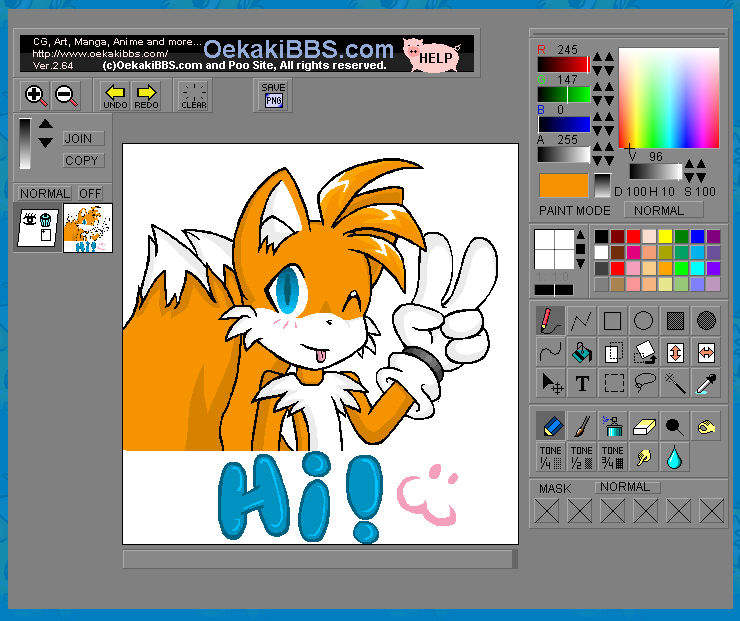Adjust the alpha A channel slider
The height and width of the screenshot is (621, 740).
point(564,155)
